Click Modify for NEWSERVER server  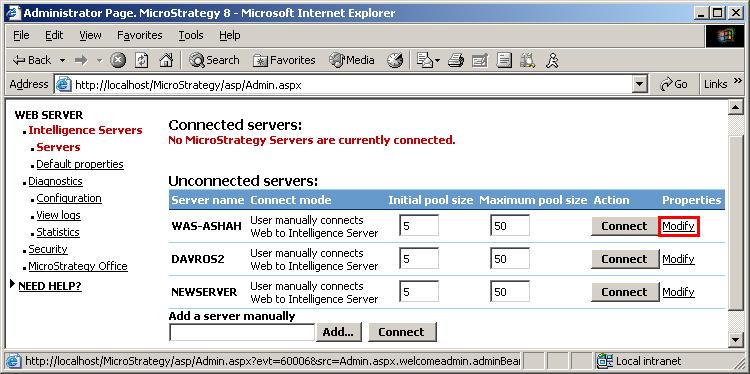coord(678,292)
